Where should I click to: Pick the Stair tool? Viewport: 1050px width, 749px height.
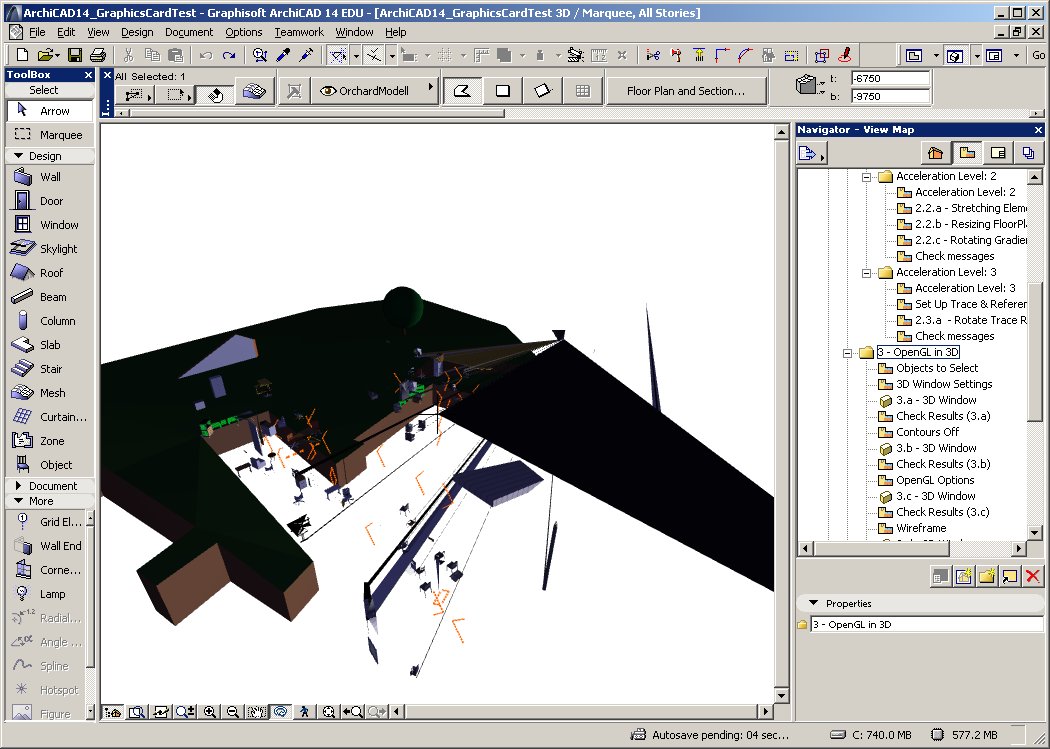coord(49,369)
